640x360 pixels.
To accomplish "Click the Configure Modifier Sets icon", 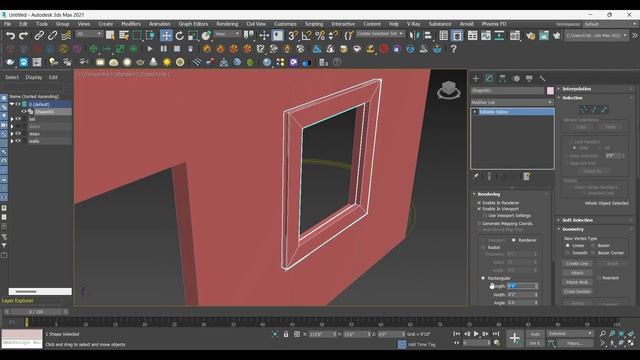I will 527,176.
